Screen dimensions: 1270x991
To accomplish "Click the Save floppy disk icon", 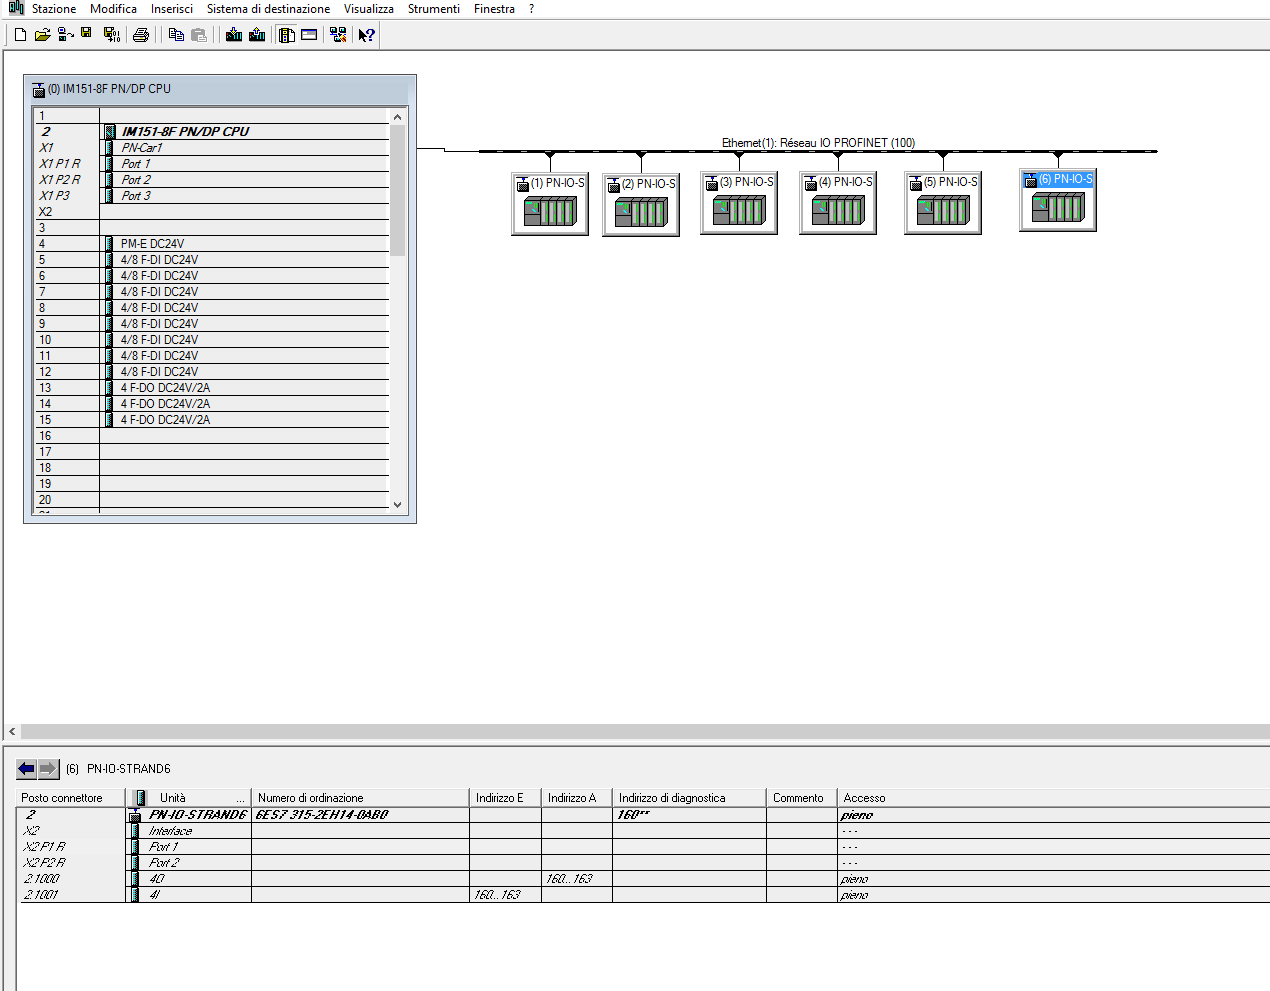I will (x=87, y=35).
